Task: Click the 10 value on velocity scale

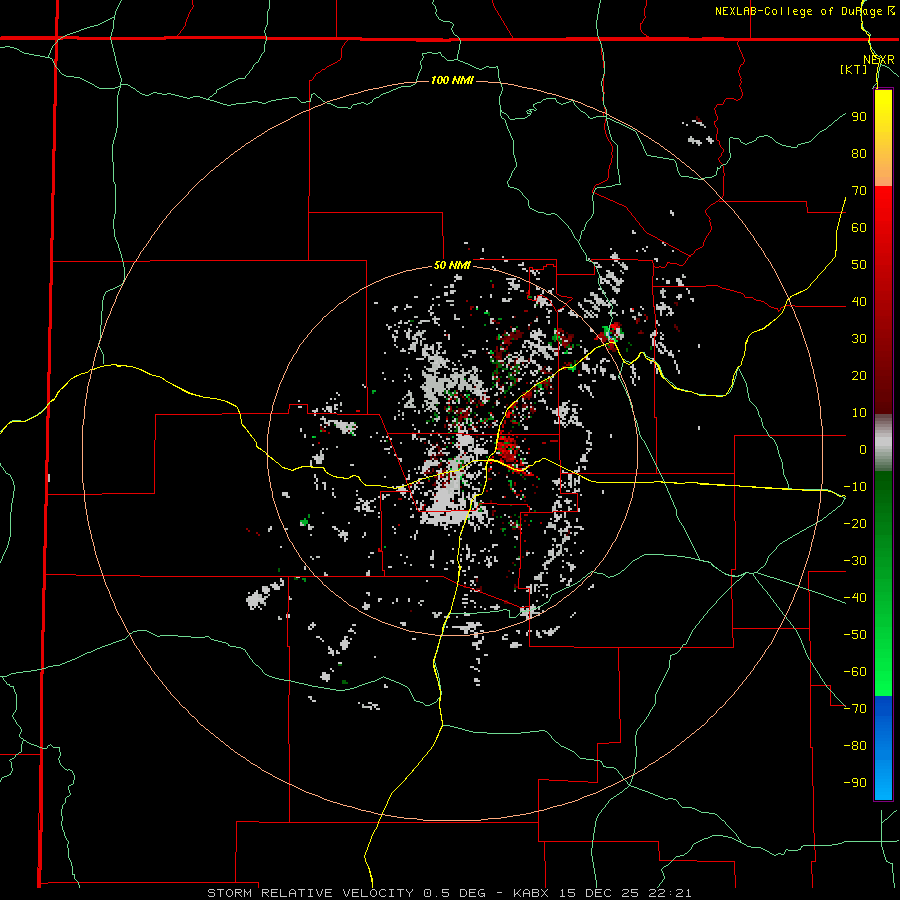Action: click(x=859, y=413)
